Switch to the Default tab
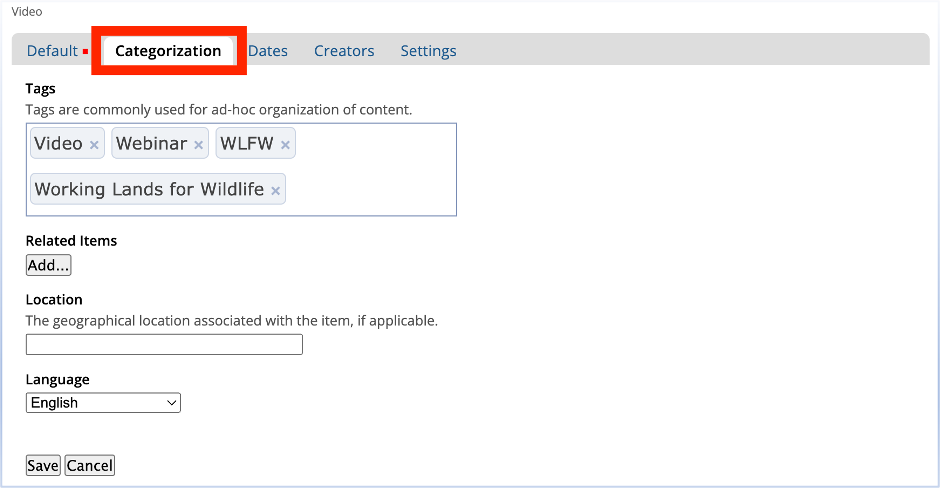This screenshot has width=940, height=488. [x=52, y=51]
